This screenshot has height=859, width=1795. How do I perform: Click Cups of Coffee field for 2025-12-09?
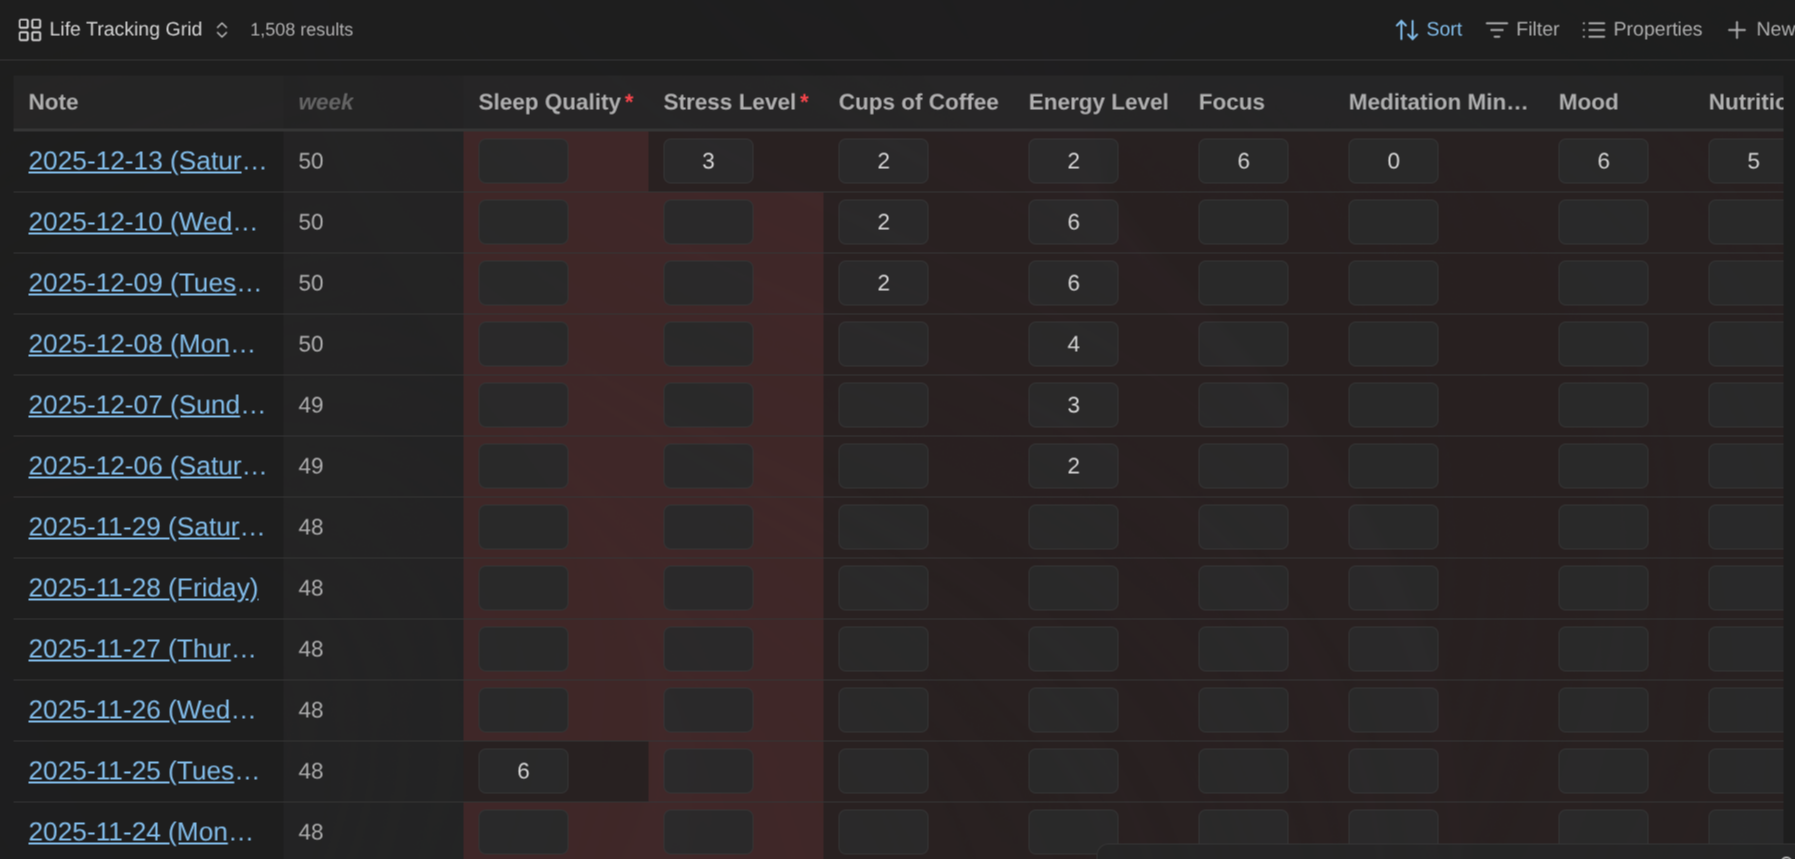pyautogui.click(x=883, y=283)
